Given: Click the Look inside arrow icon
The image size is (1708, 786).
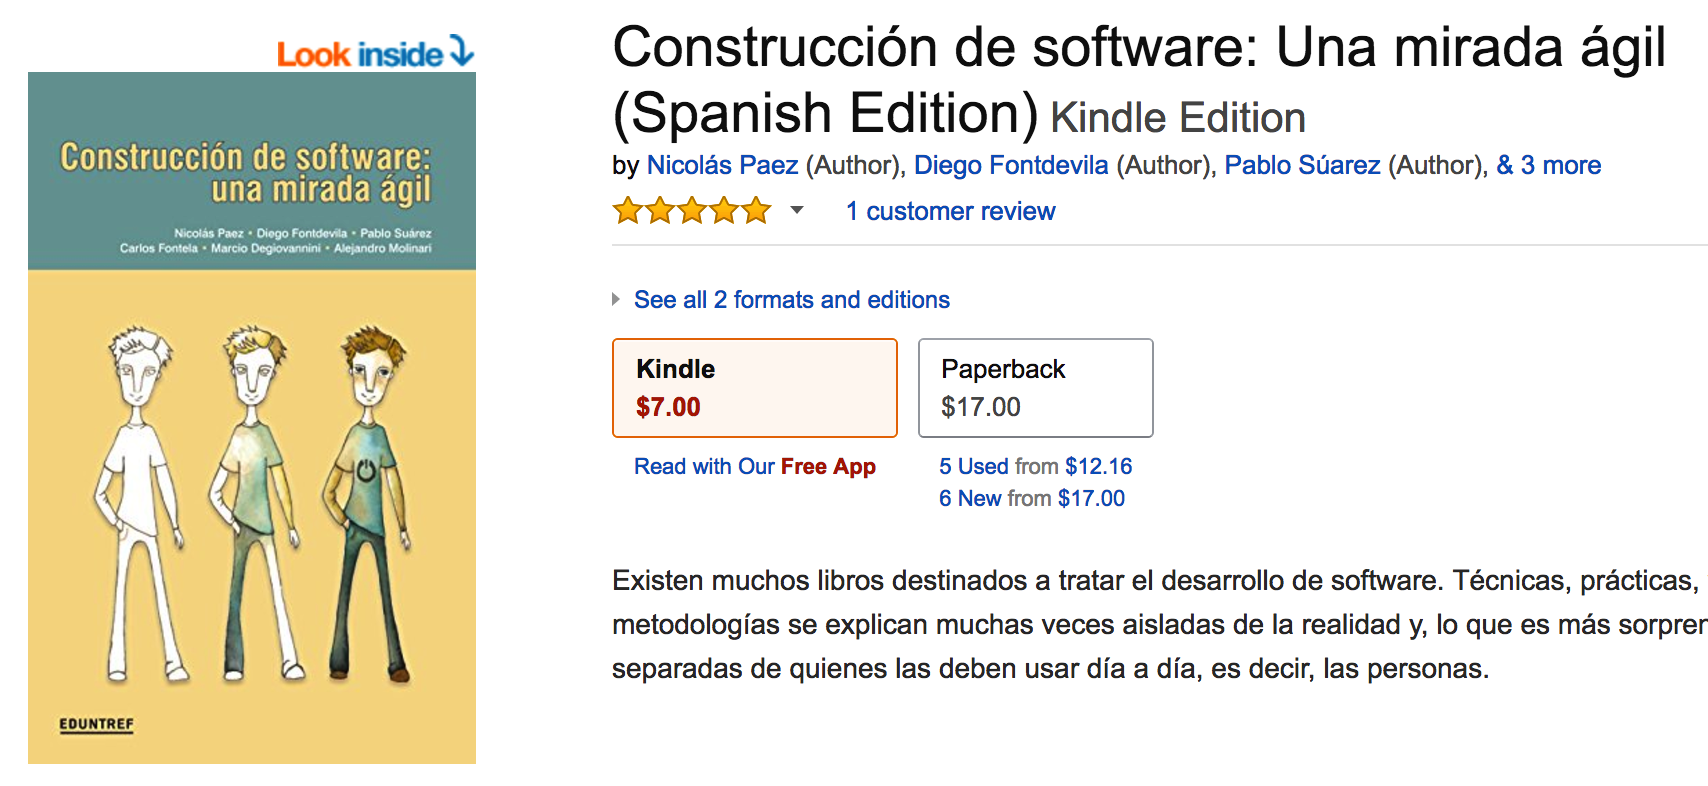Looking at the screenshot, I should pyautogui.click(x=461, y=50).
